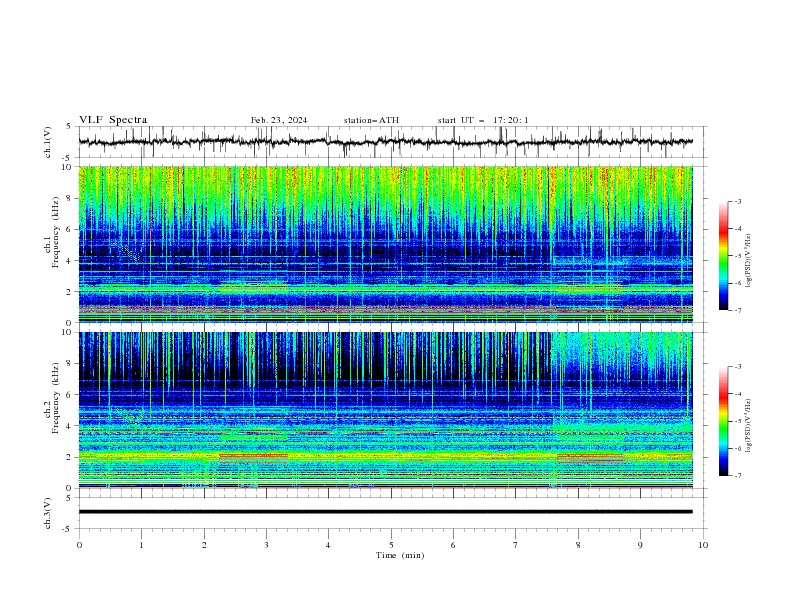This screenshot has width=792, height=612.
Task: Click the time axis tick label '5'
Action: click(391, 545)
